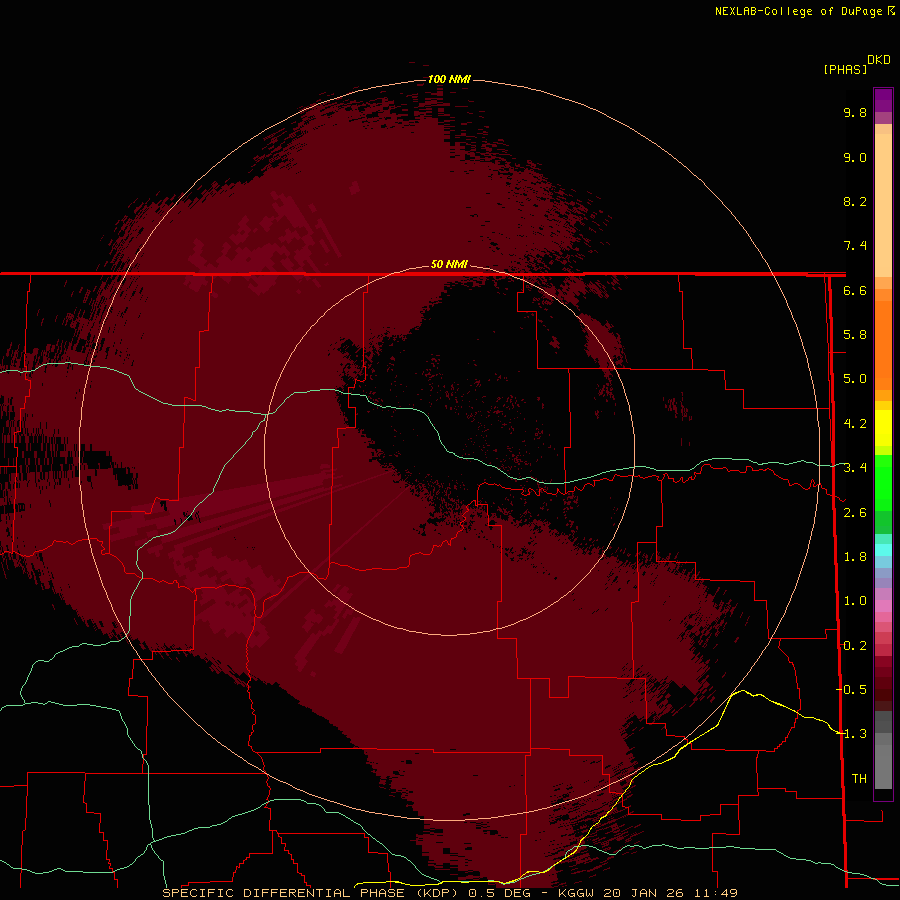Click the 6.6 legend value
This screenshot has width=900, height=900.
coord(855,290)
